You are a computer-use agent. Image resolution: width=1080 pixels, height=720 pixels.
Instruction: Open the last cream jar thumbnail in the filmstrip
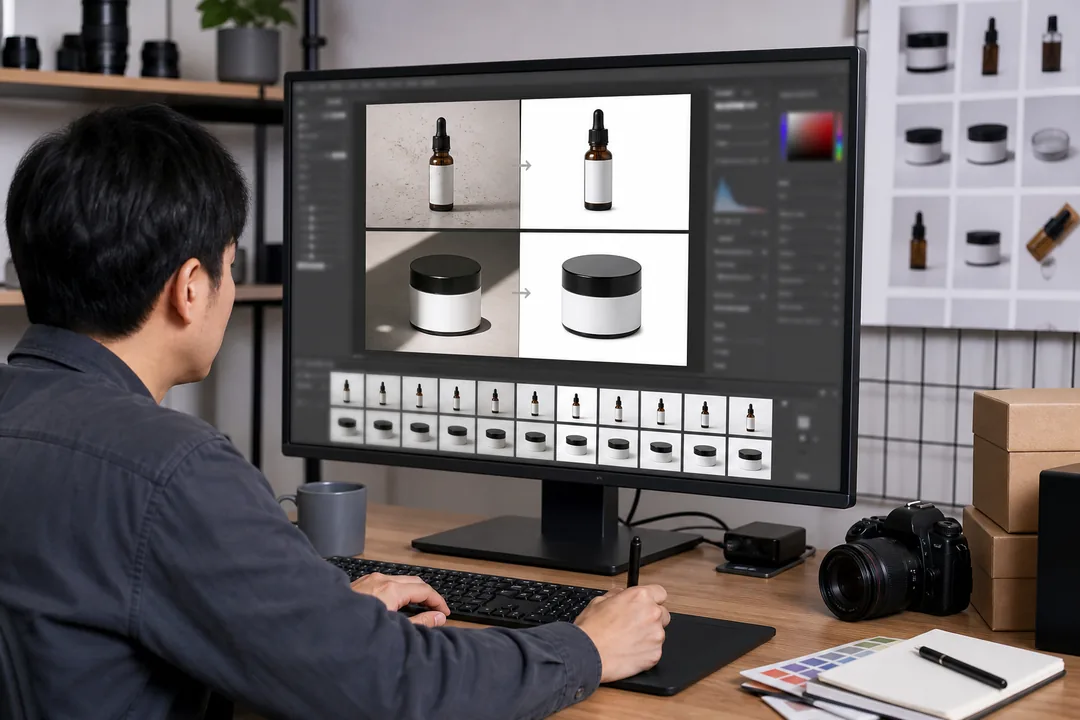point(749,457)
